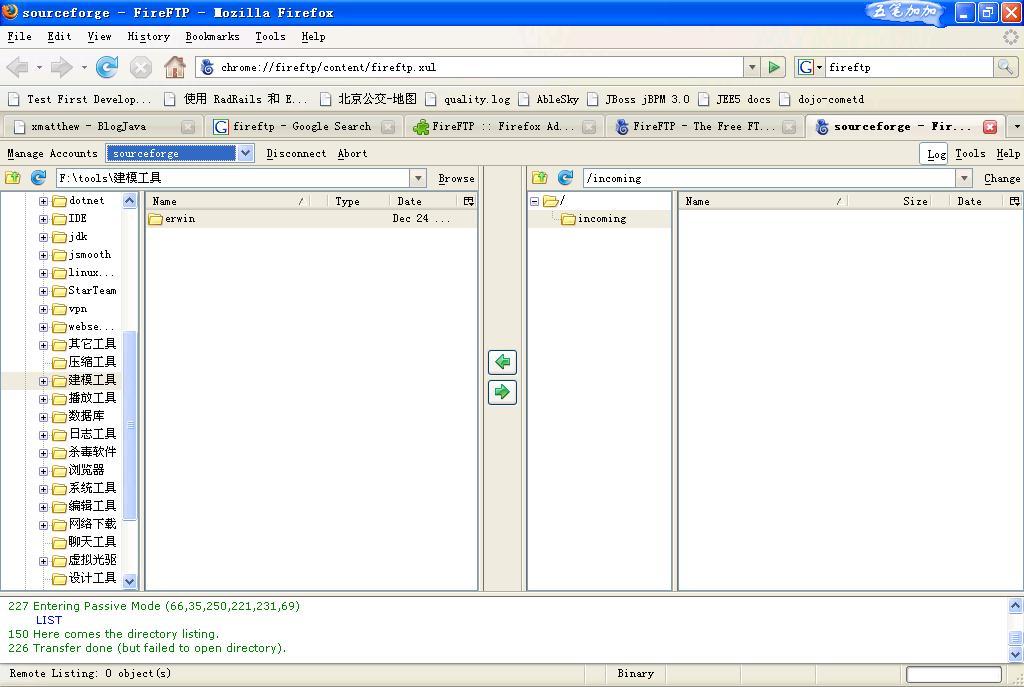Click inside the local path field
The width and height of the screenshot is (1024, 687).
click(232, 178)
